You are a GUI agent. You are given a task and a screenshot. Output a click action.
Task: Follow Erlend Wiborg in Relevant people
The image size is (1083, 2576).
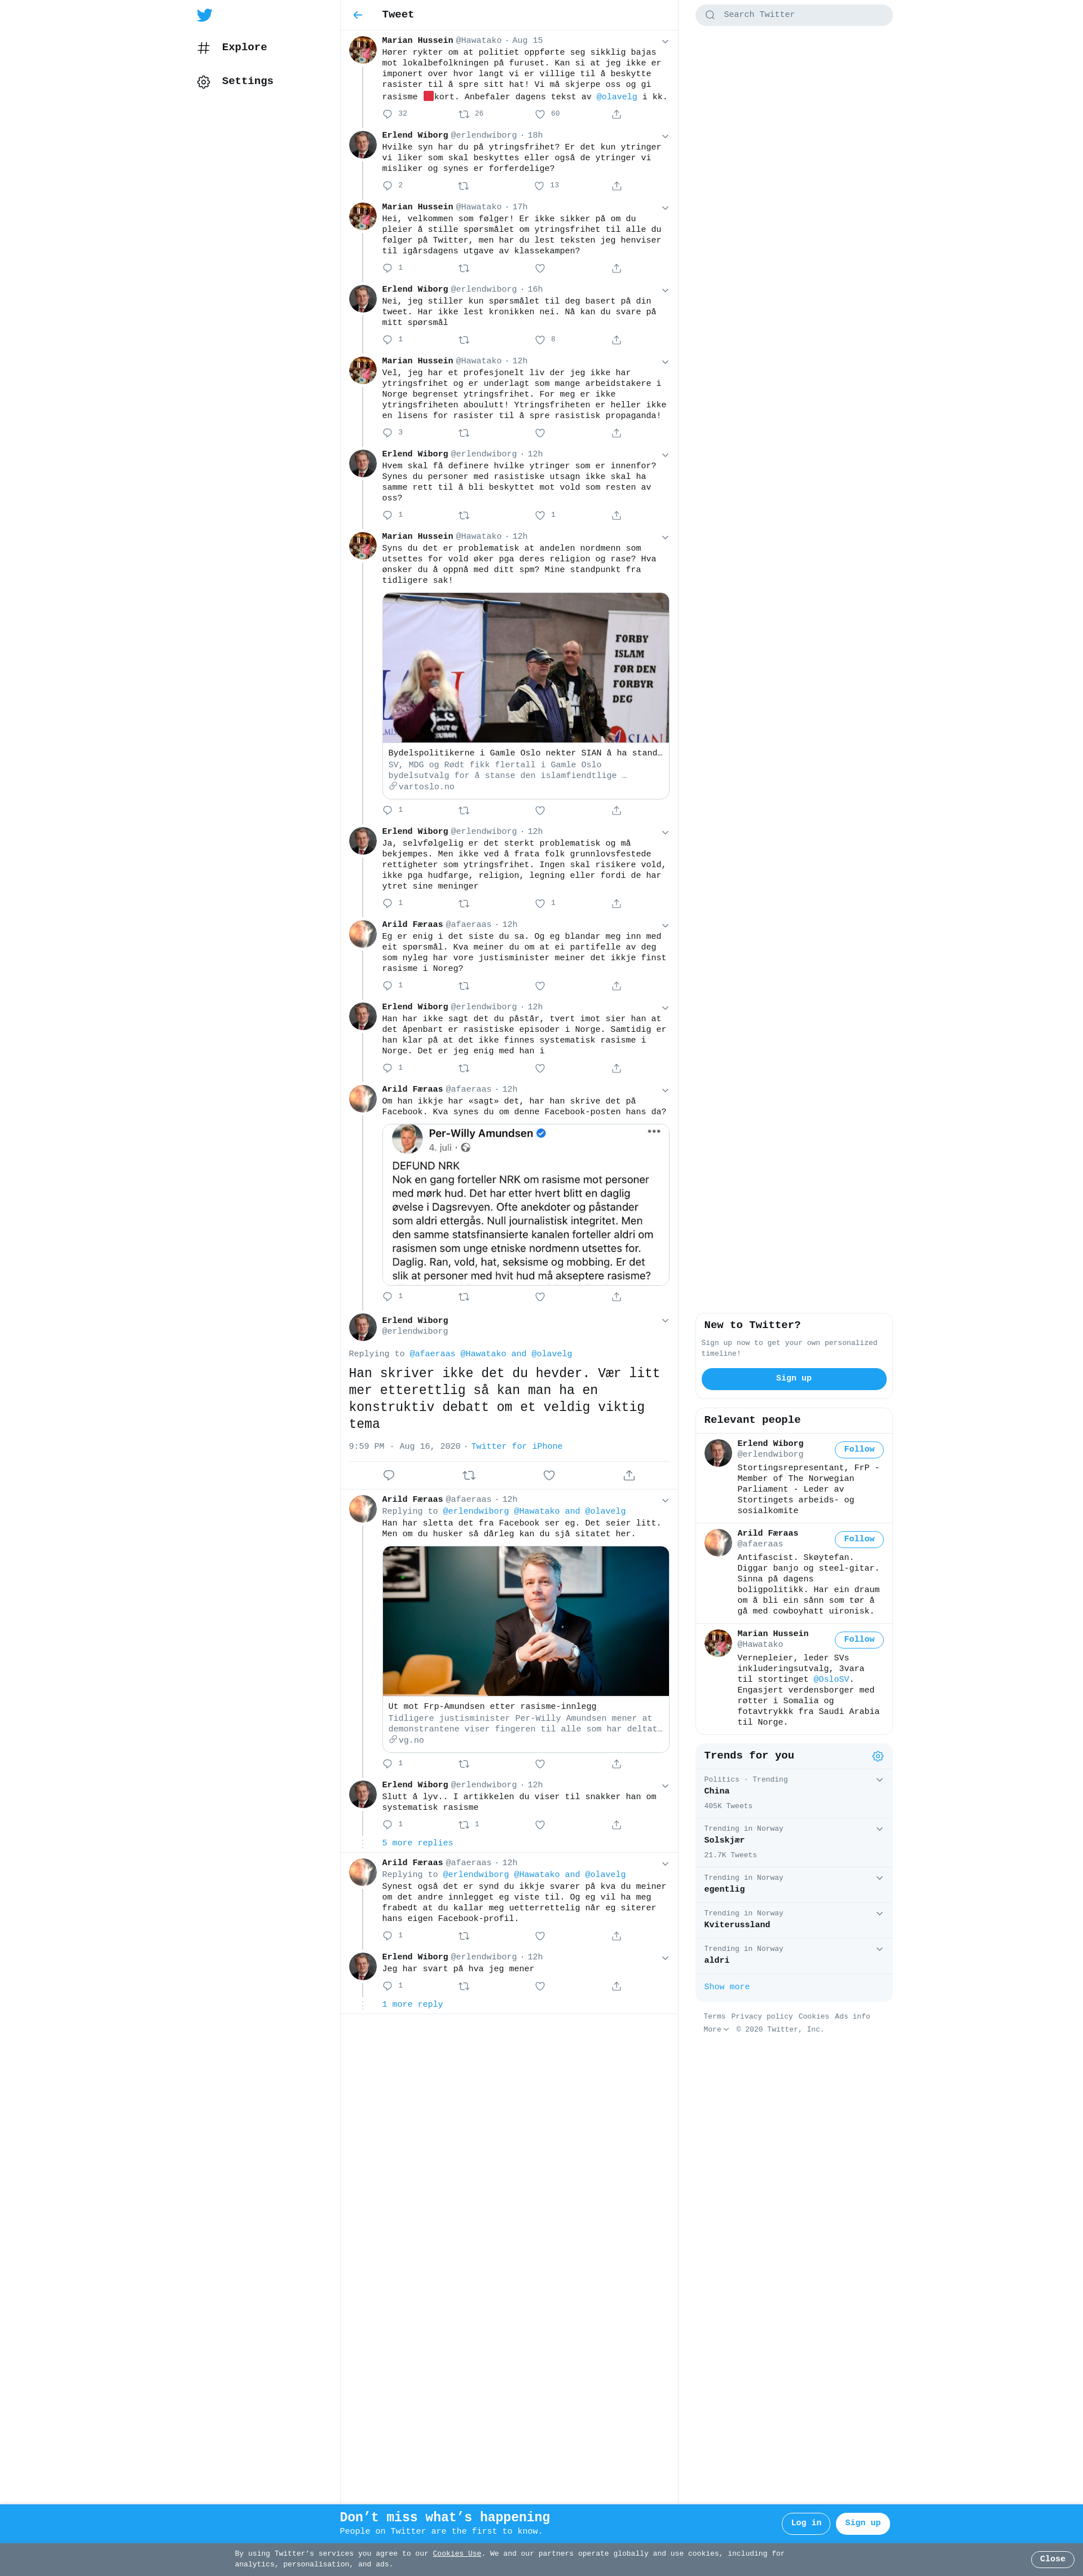point(859,1449)
